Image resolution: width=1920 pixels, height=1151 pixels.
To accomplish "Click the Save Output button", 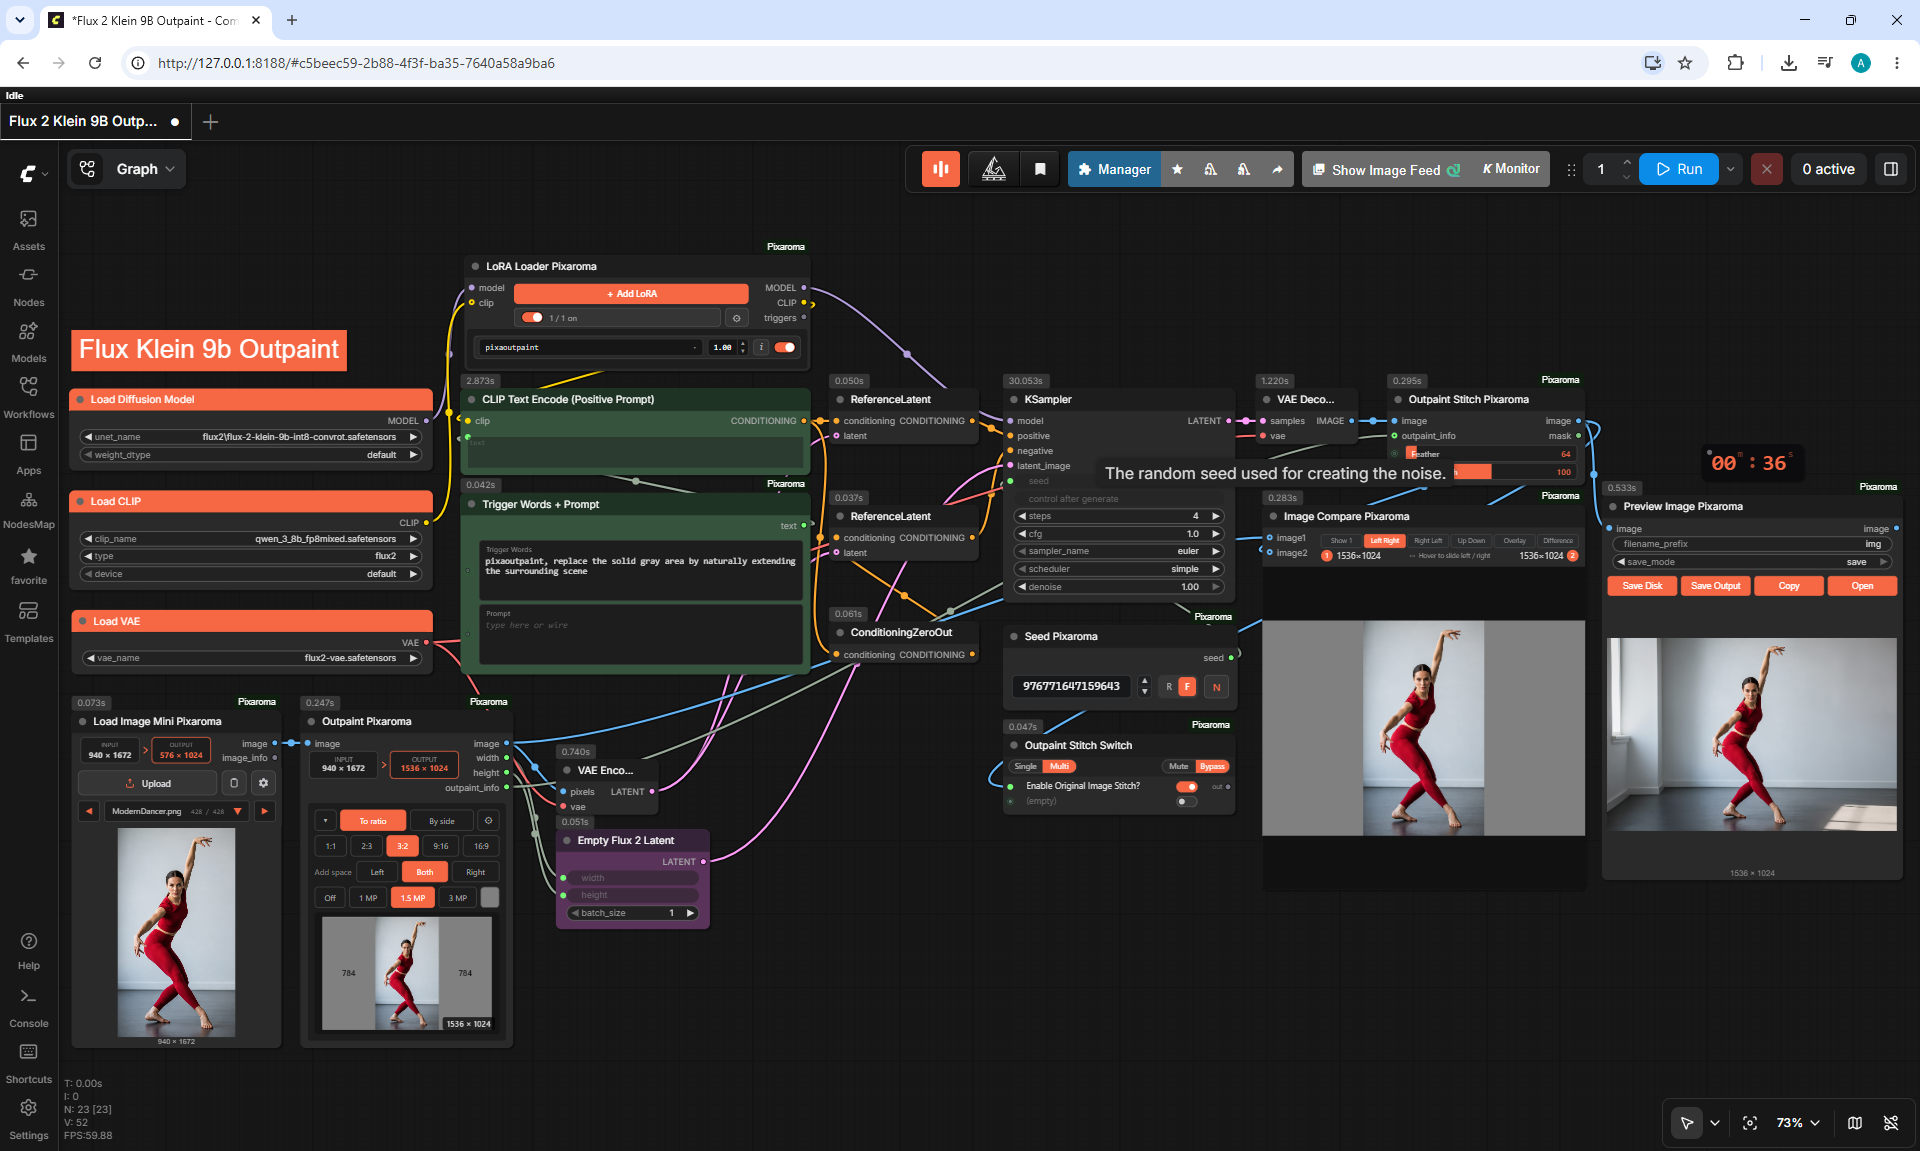I will tap(1716, 586).
